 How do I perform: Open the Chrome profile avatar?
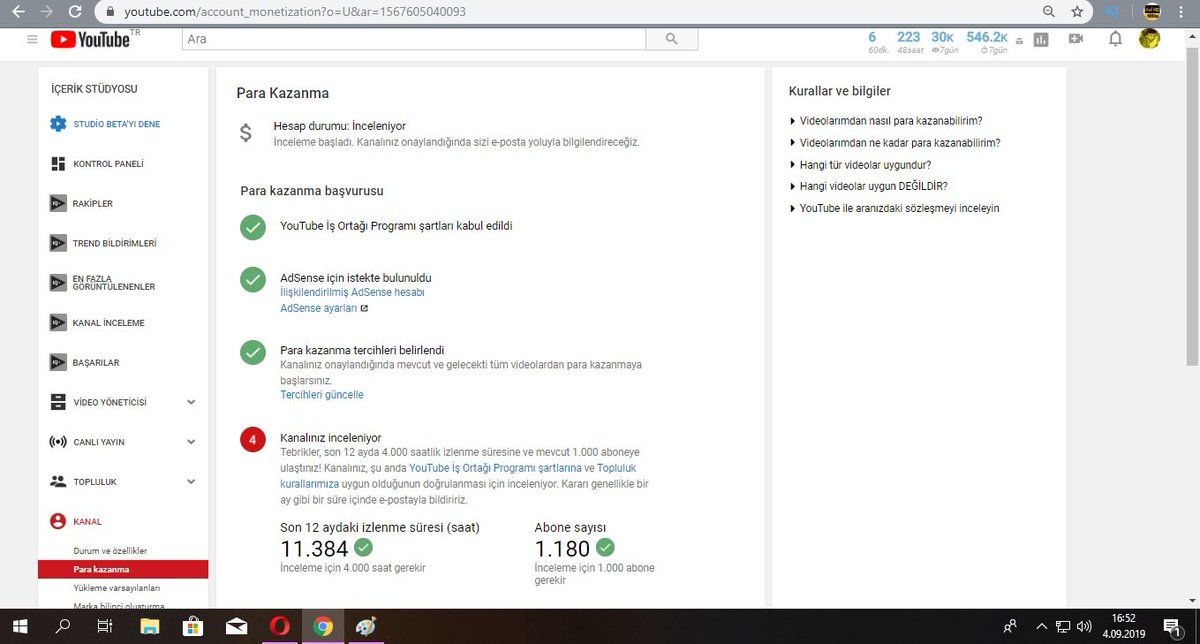tap(1150, 12)
